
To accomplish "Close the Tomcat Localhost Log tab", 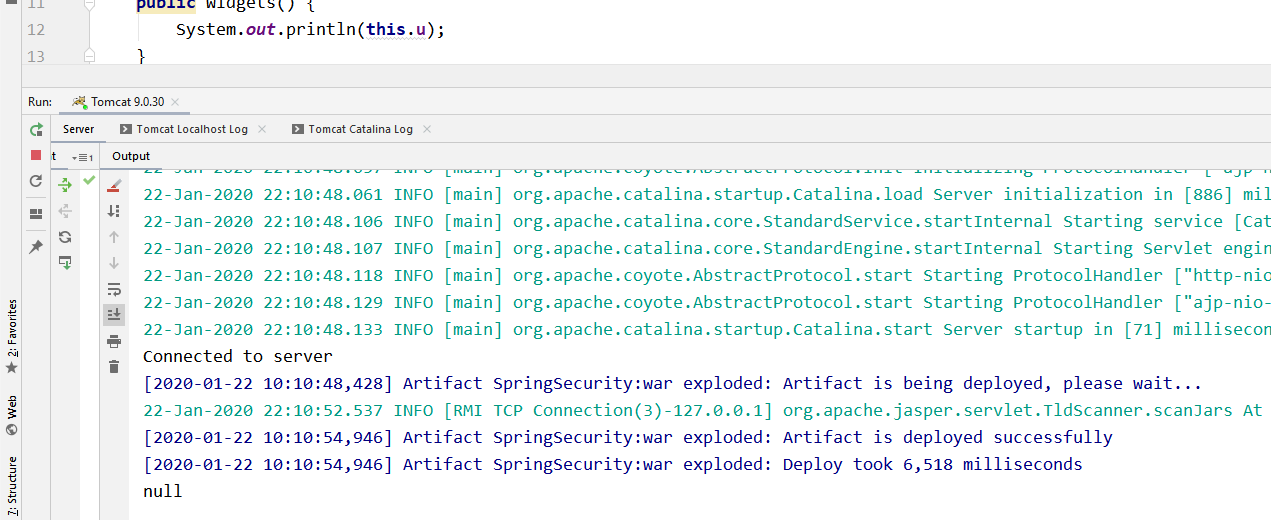I will [262, 129].
